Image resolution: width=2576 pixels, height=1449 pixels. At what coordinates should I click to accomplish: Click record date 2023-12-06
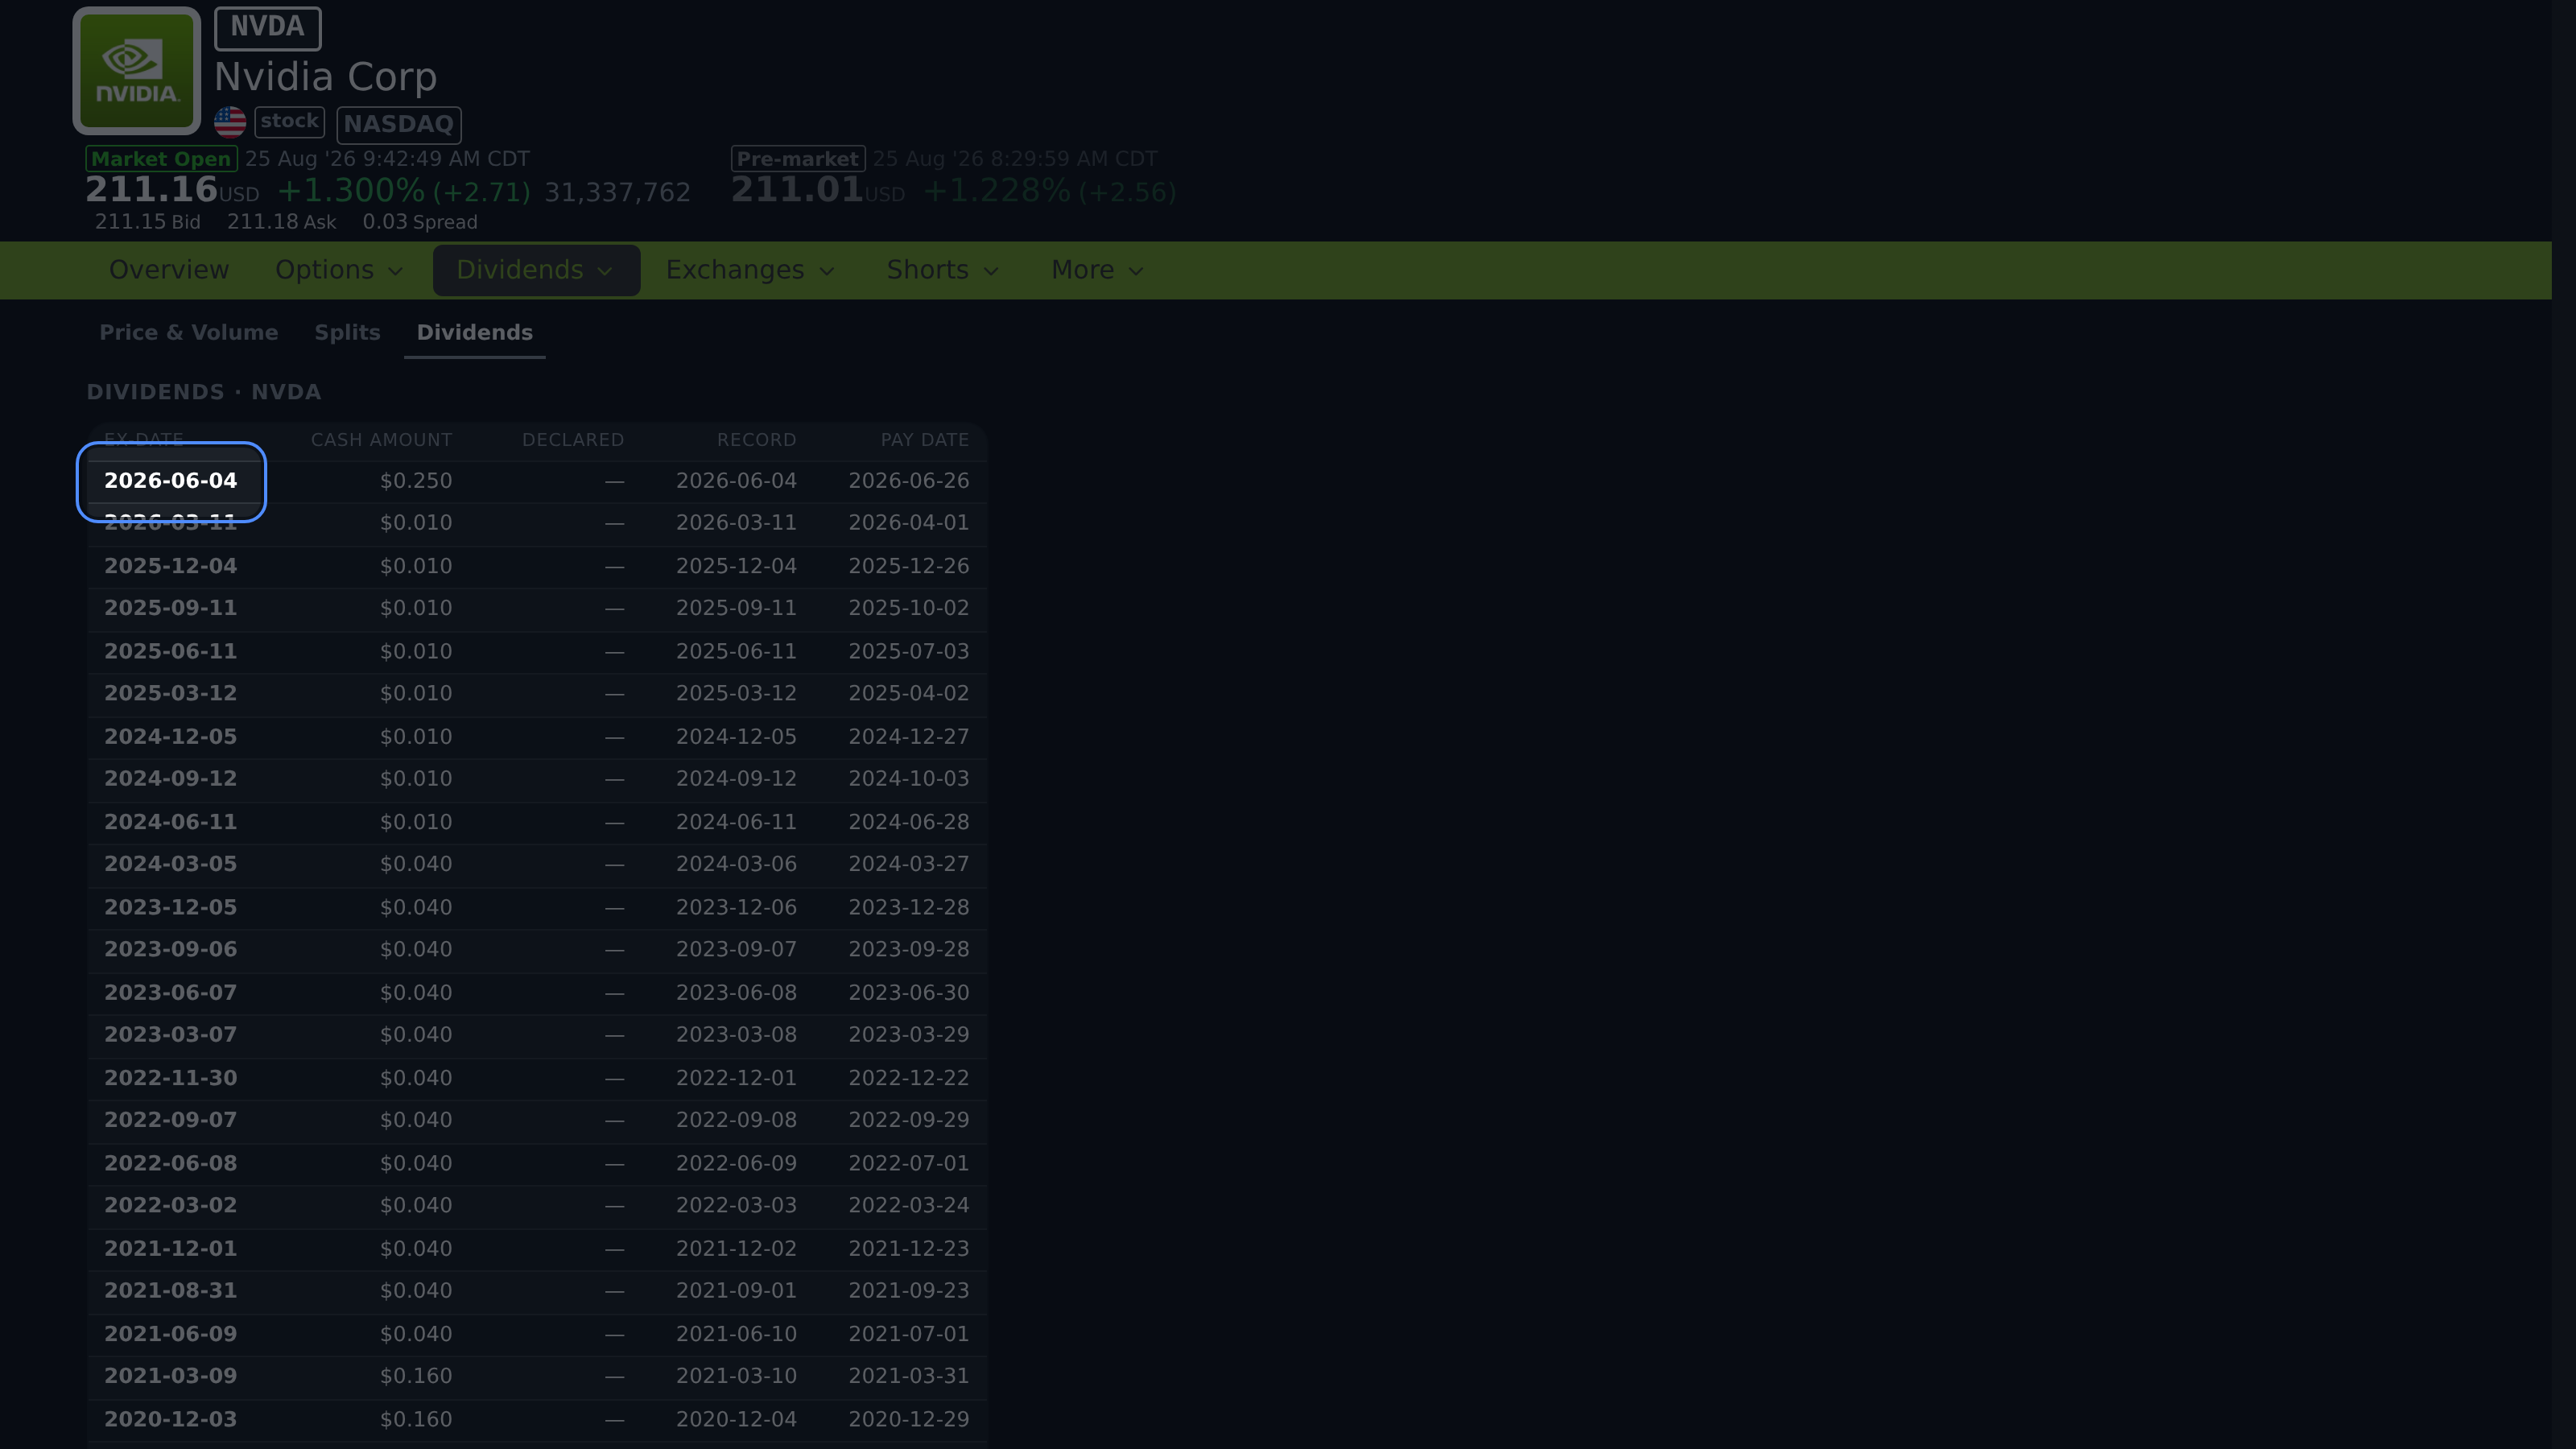point(736,907)
